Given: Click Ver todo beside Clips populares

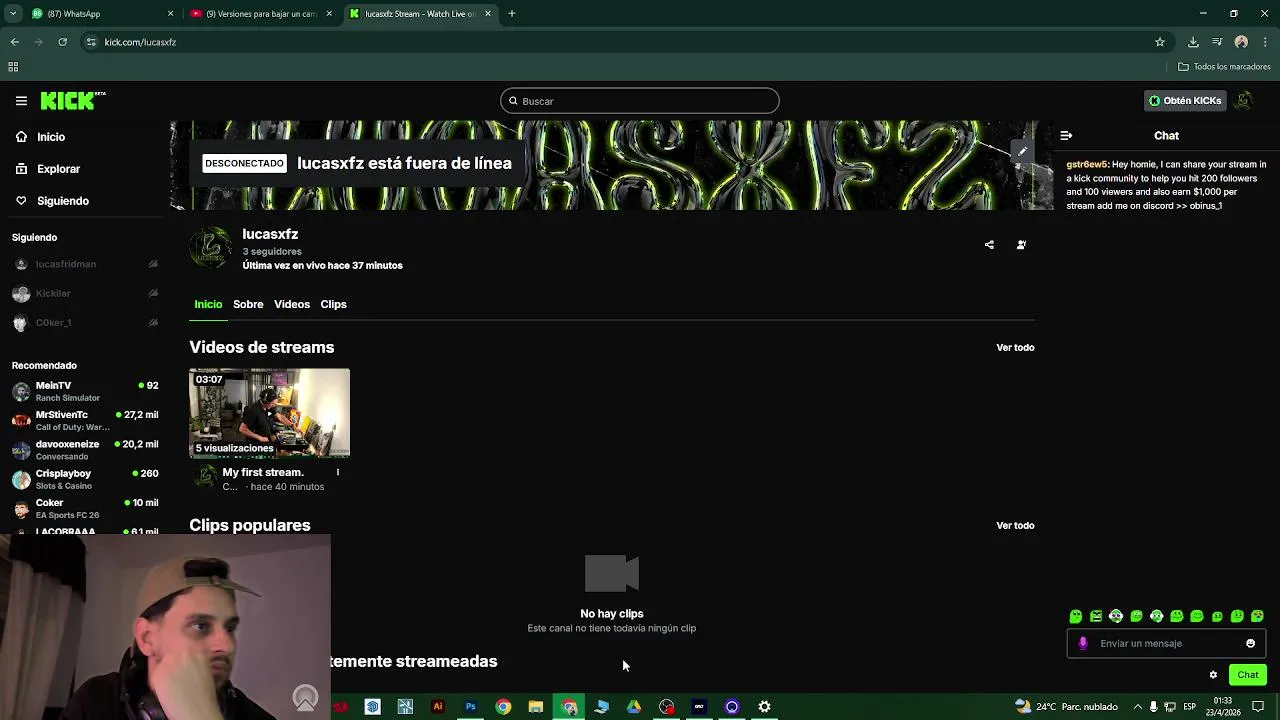Looking at the screenshot, I should (x=1015, y=526).
